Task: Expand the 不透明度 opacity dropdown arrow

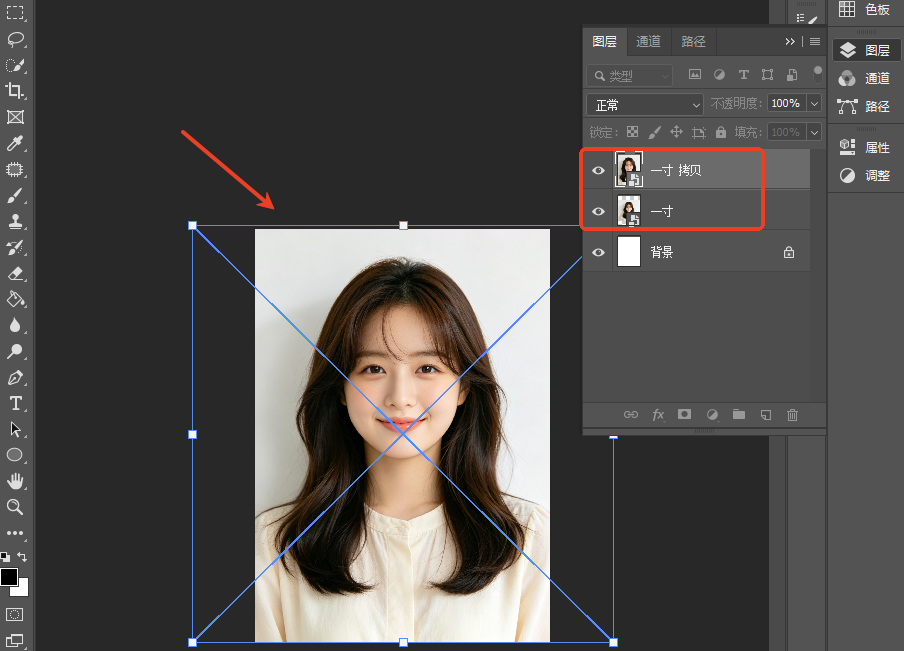Action: (814, 104)
